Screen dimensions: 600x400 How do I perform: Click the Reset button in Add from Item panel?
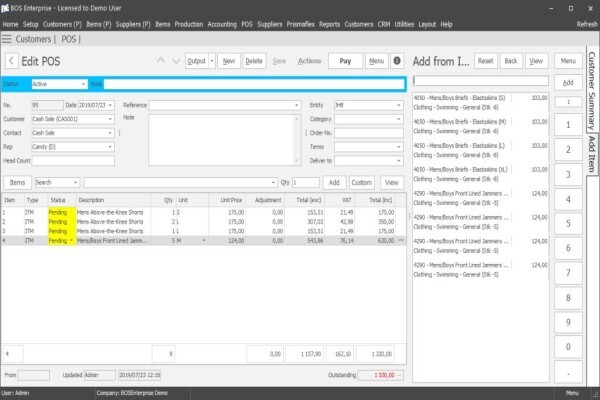(486, 61)
